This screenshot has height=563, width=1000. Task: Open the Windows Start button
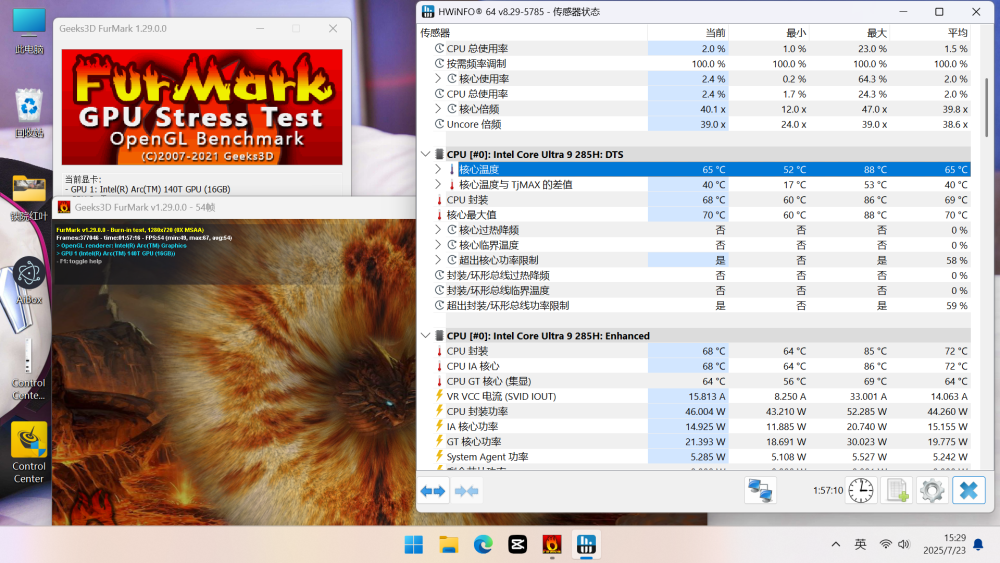pyautogui.click(x=414, y=545)
